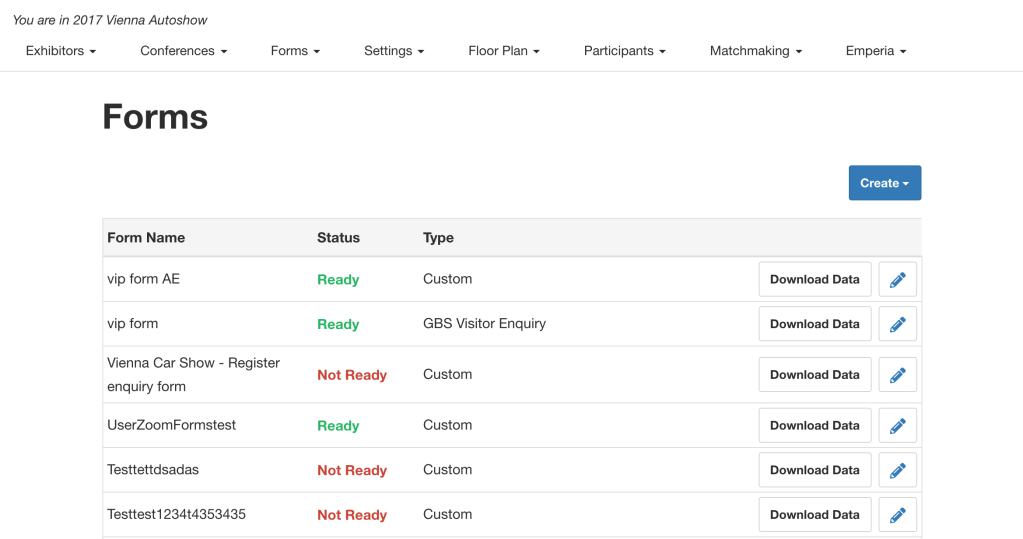Edit Testtest1234t4353435 using pencil icon
Viewport: 1023px width, 539px height.
click(x=897, y=515)
